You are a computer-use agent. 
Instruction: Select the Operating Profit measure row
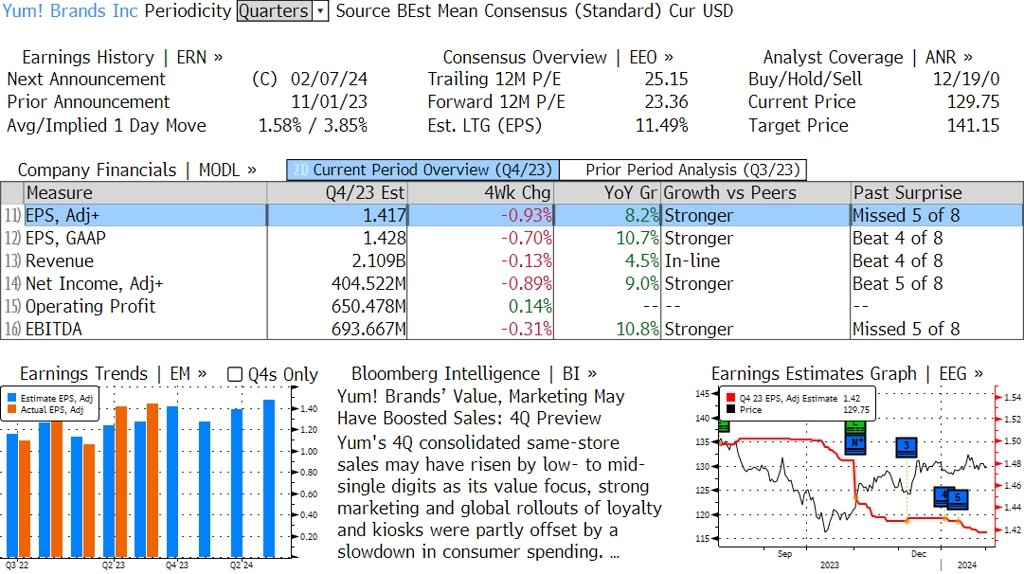[x=512, y=306]
